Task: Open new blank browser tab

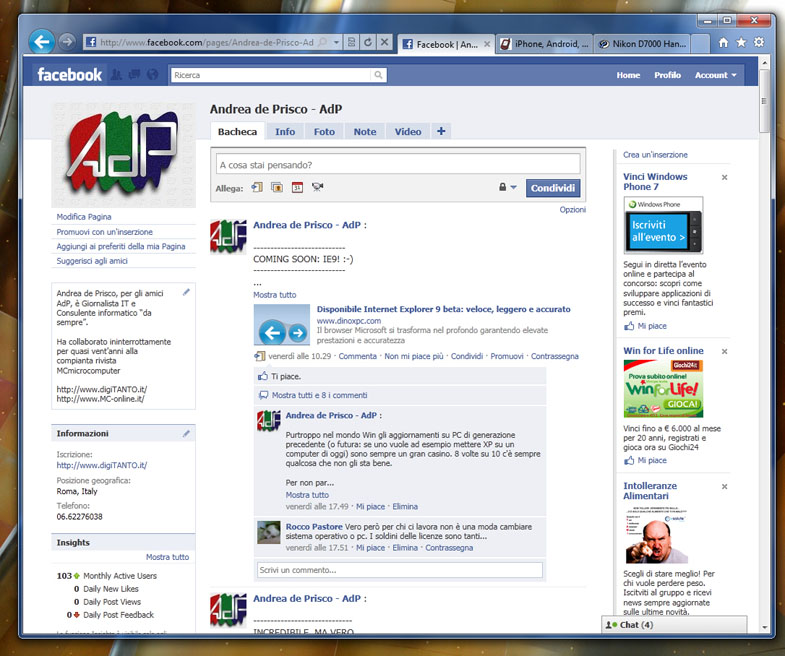Action: (700, 44)
